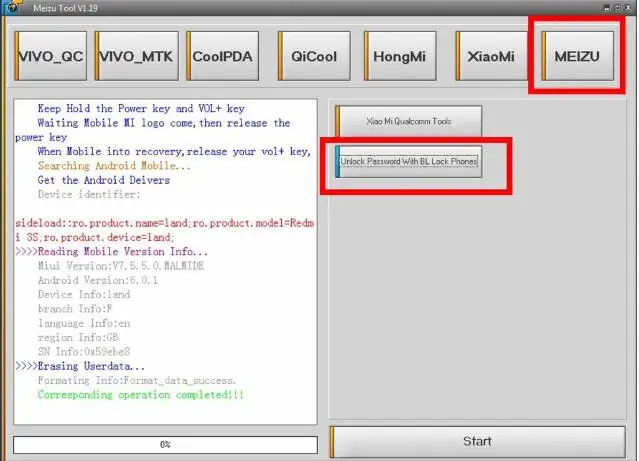
Task: Click the 'Device Info:land' log line
Action: pos(84,294)
